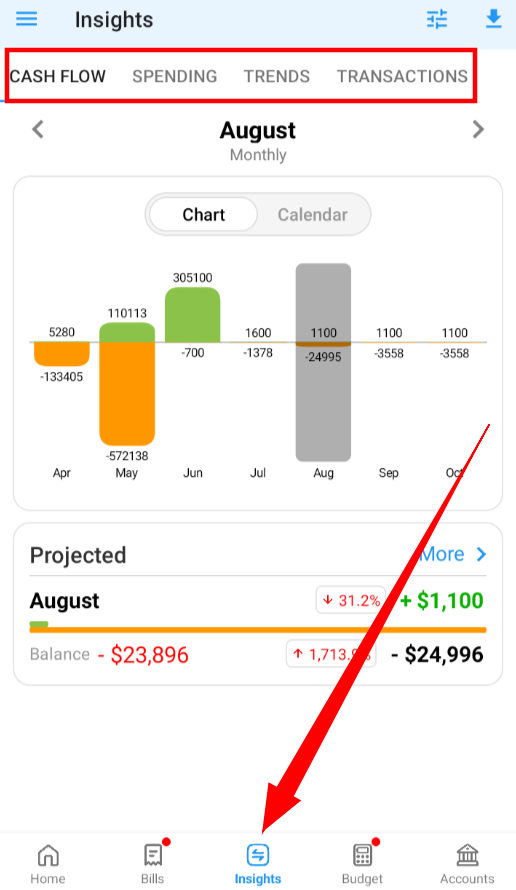Select the May orange expense bar
Screen dimensions: 516x890
[x=127, y=394]
